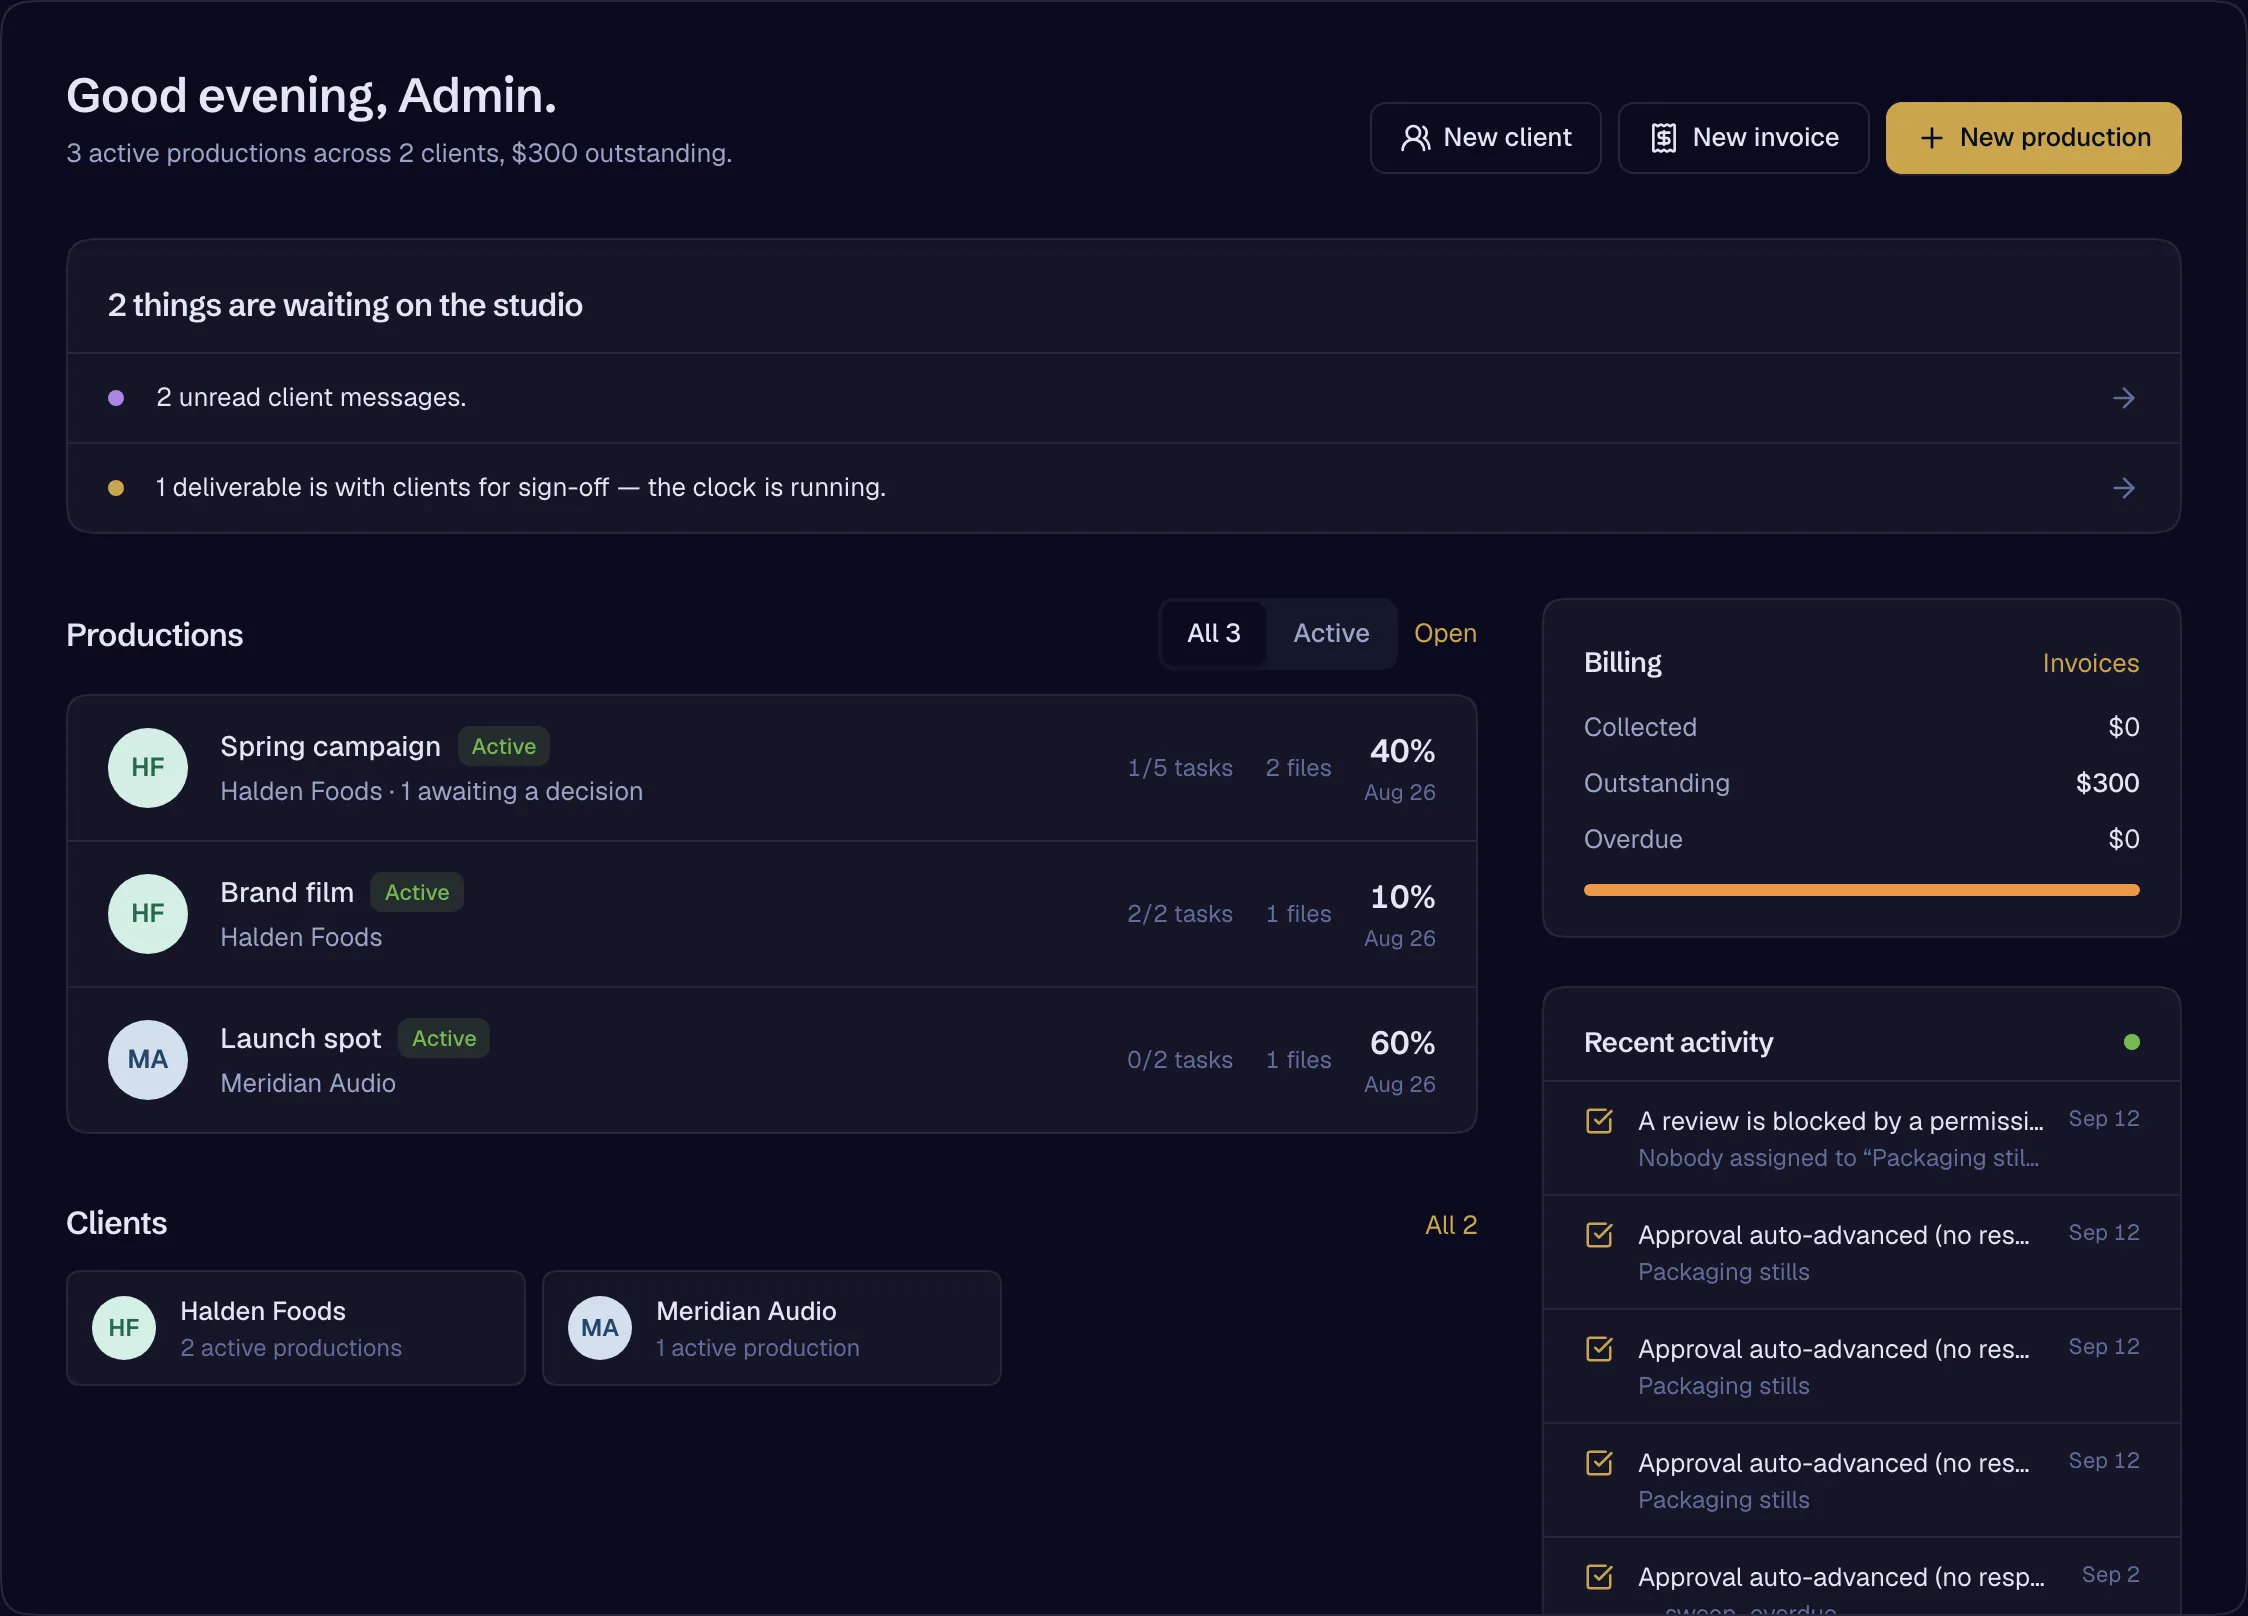Open the Launch spot production title

click(x=300, y=1039)
